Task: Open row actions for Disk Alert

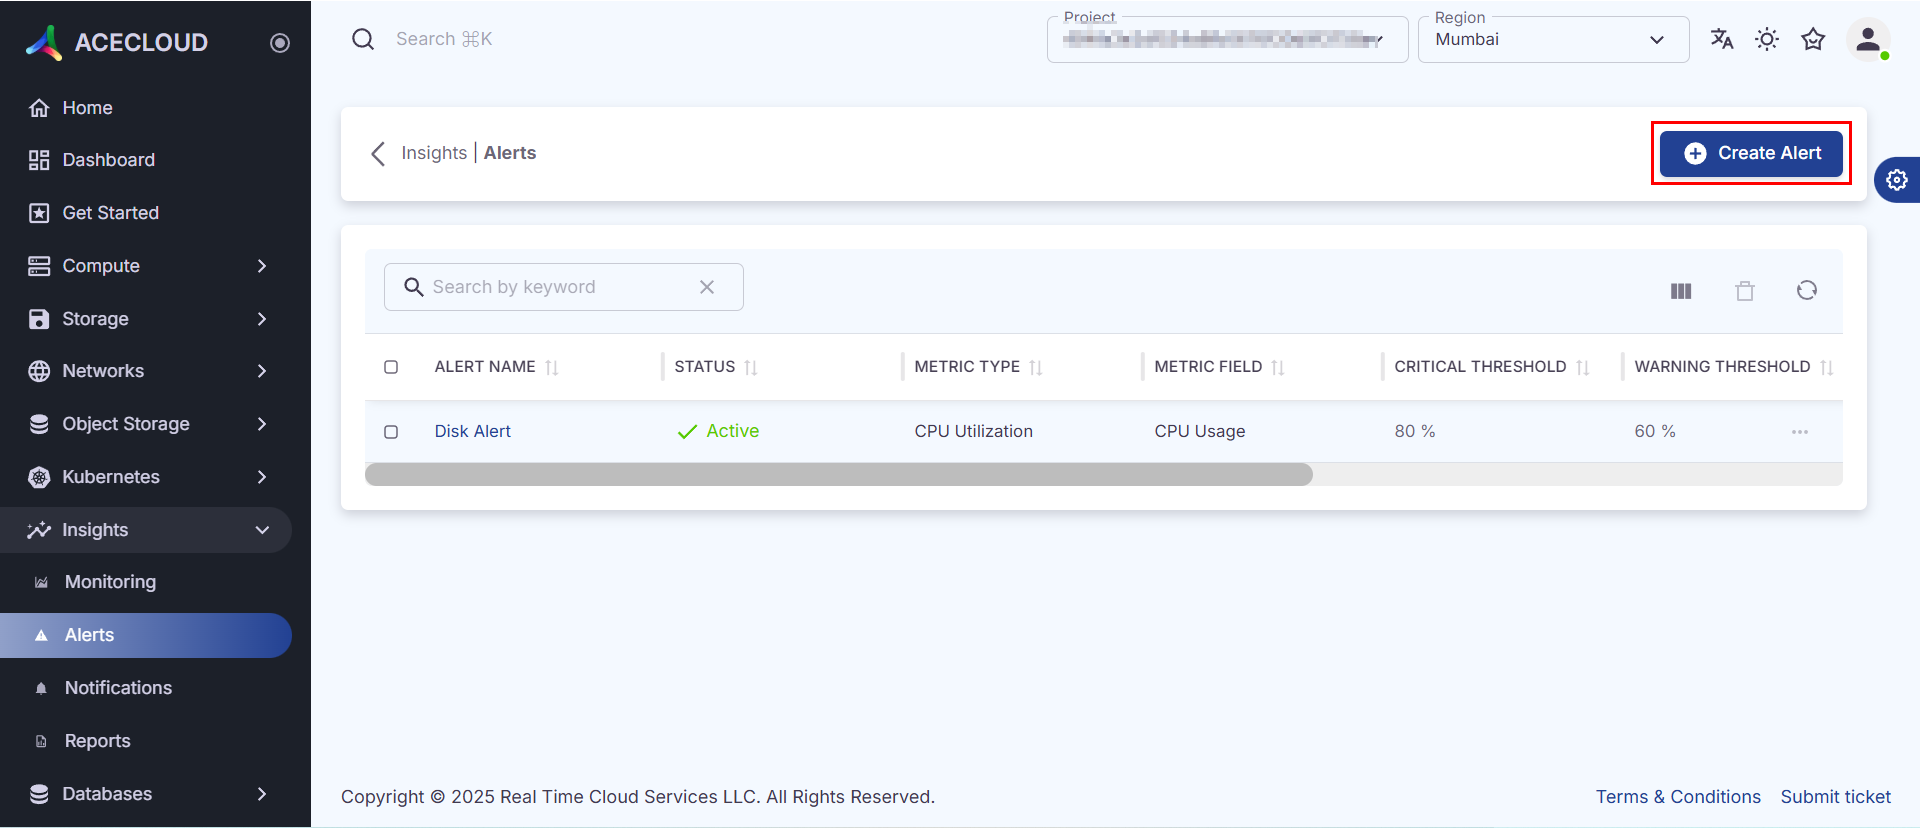Action: click(x=1799, y=432)
